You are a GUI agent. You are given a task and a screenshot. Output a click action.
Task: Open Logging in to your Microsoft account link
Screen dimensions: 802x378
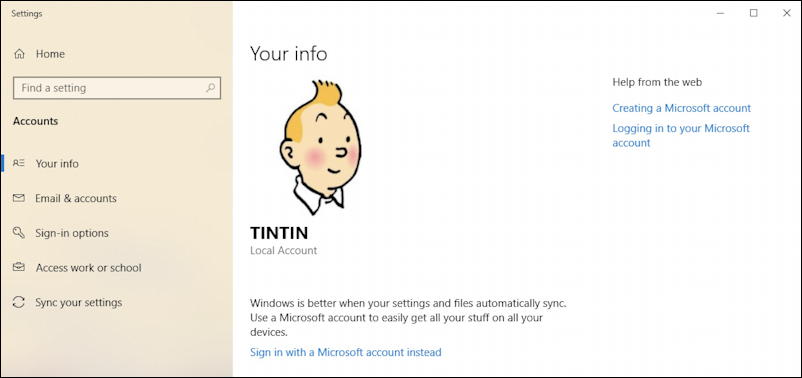[x=681, y=136]
